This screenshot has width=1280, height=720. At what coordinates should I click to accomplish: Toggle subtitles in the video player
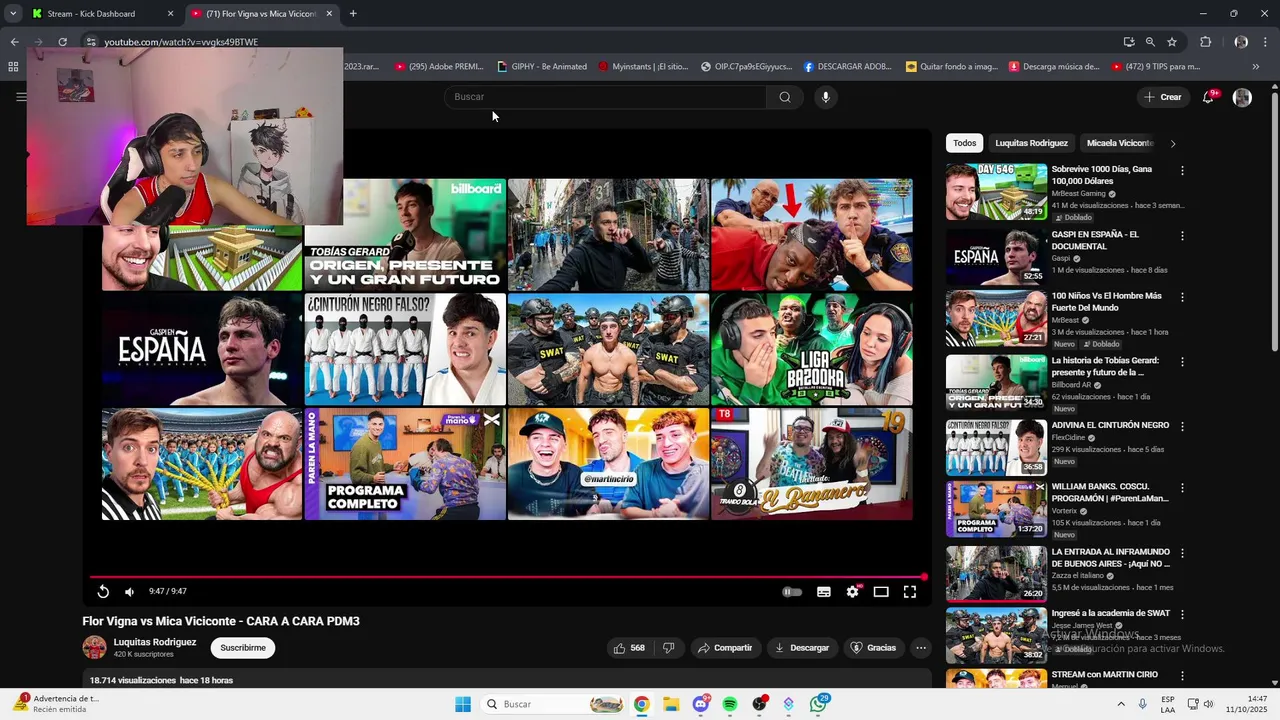coord(824,591)
